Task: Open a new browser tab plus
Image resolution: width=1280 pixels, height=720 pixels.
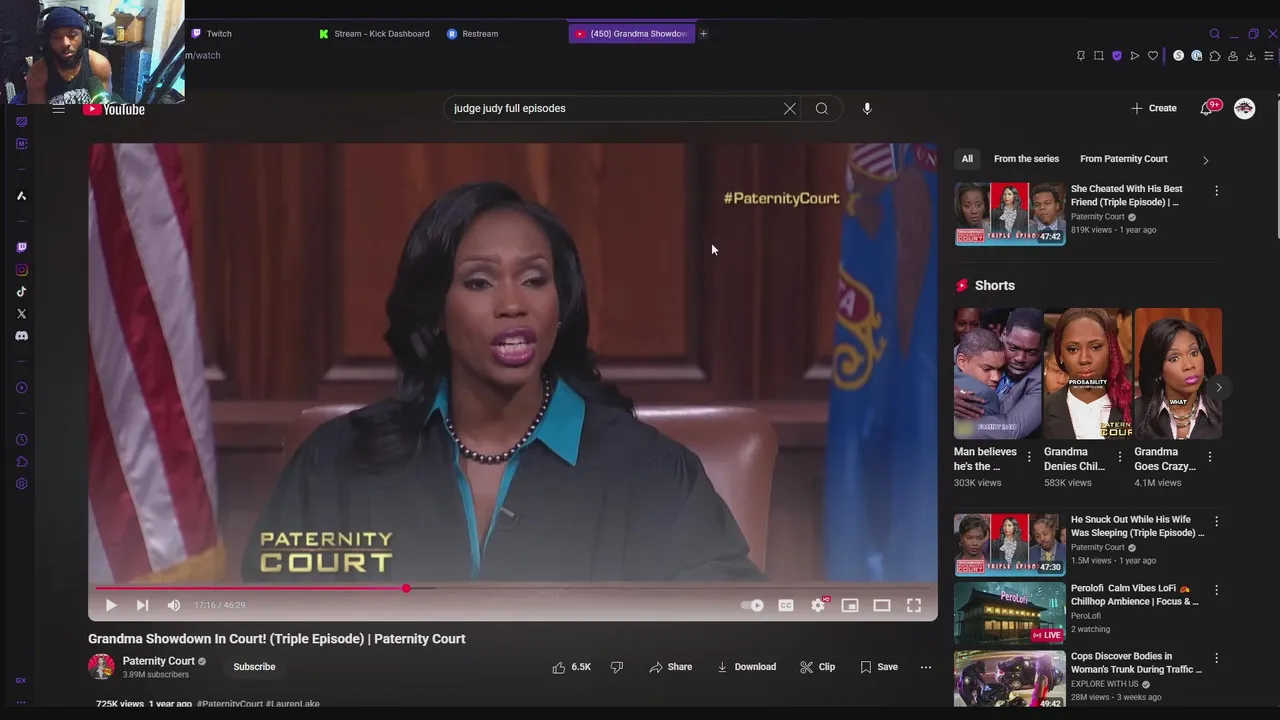Action: click(703, 34)
